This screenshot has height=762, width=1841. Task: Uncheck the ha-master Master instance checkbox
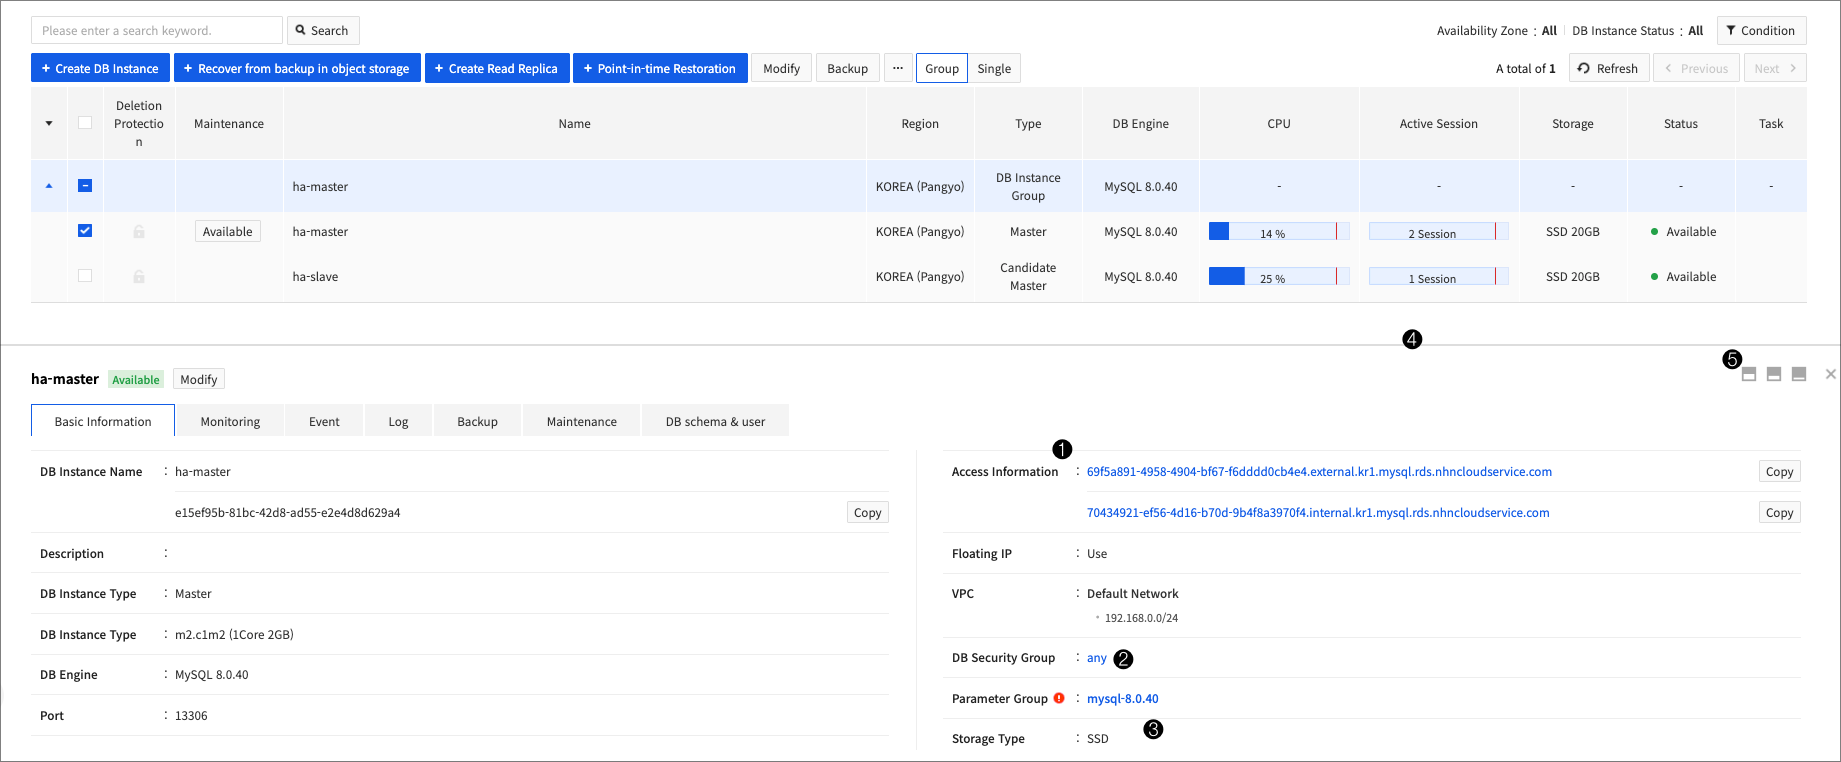click(85, 231)
